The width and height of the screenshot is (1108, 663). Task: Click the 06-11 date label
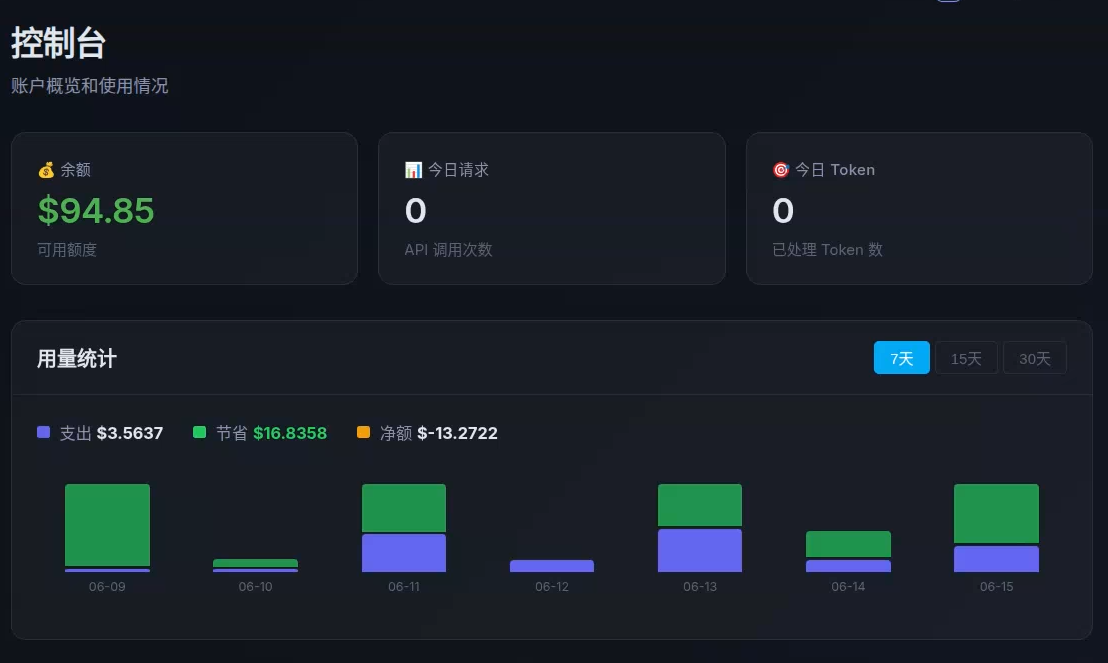click(403, 587)
